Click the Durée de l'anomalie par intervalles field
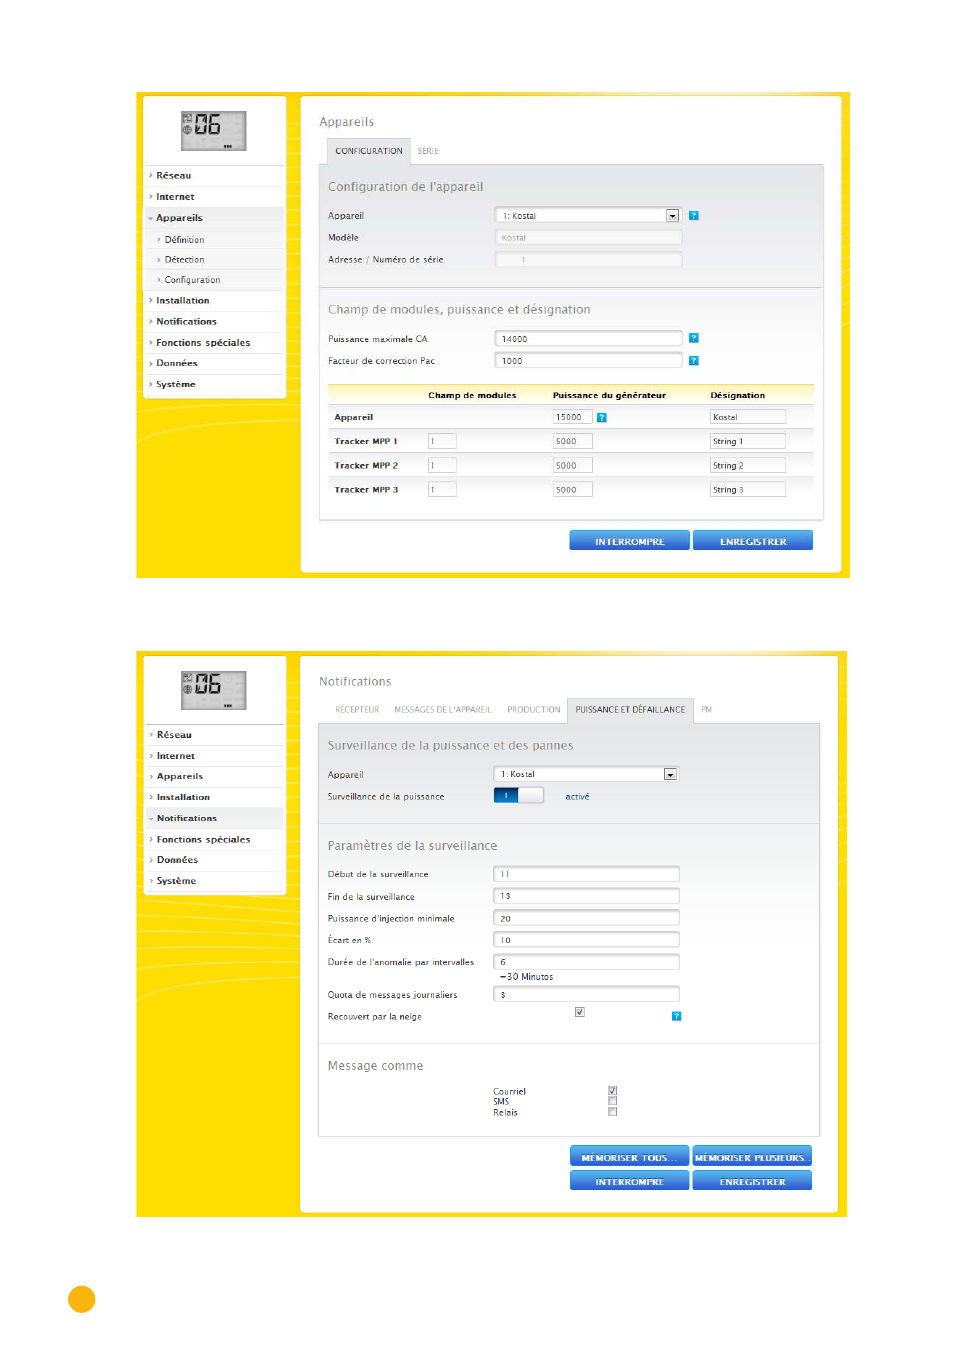The image size is (954, 1349). (x=586, y=962)
